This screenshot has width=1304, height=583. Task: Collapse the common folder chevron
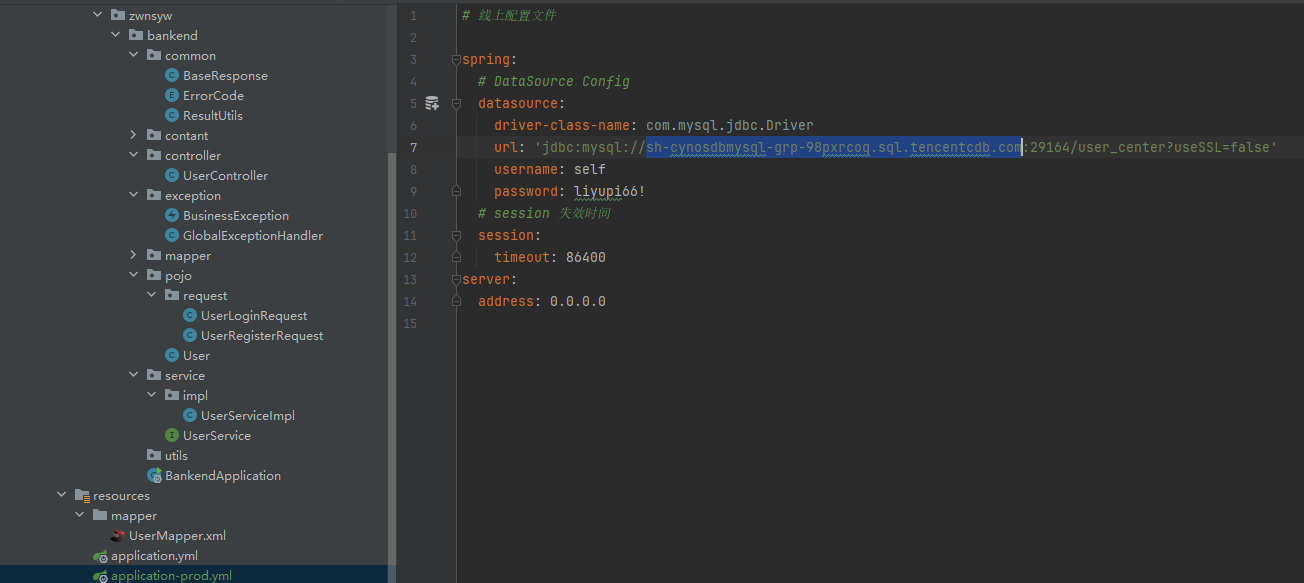(x=134, y=55)
